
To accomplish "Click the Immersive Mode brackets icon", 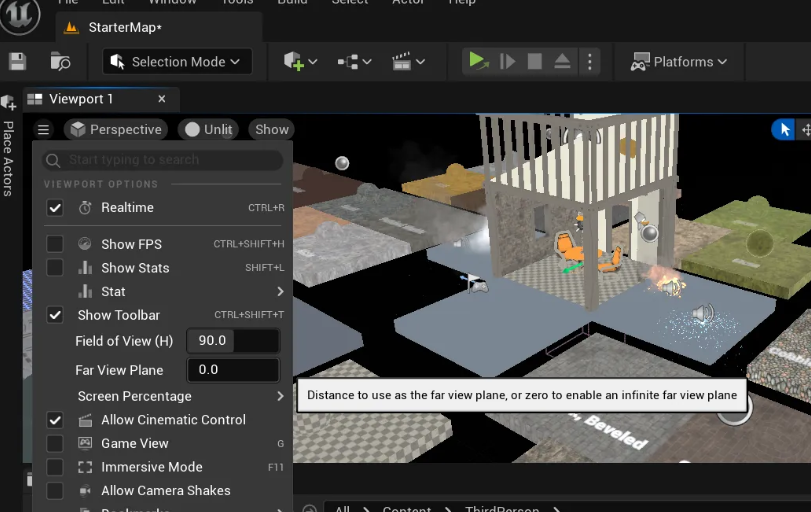I will pos(85,467).
